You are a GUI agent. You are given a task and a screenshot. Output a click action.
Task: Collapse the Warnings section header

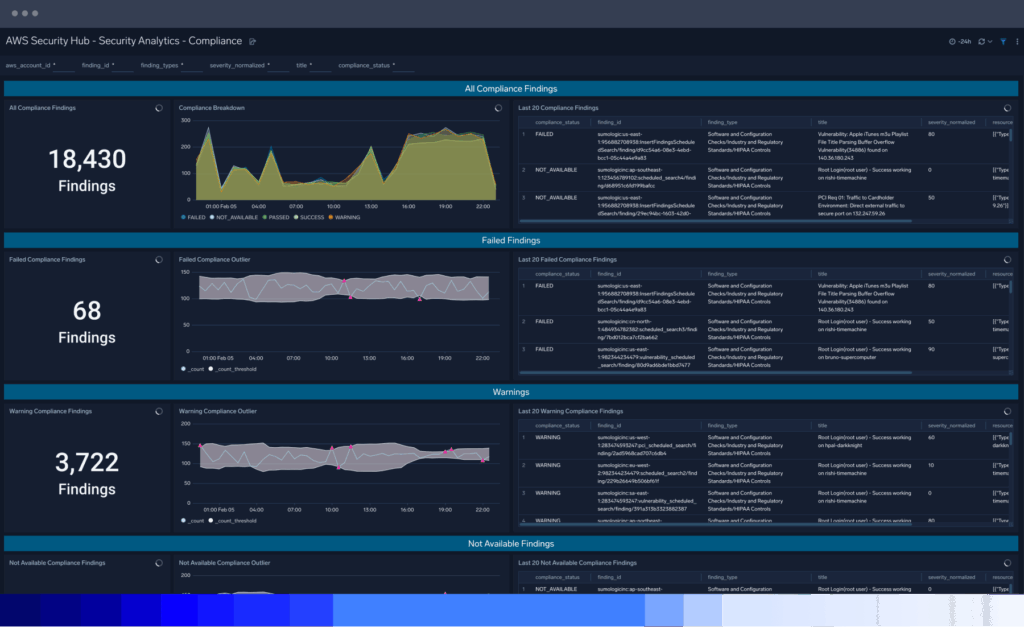(x=510, y=391)
